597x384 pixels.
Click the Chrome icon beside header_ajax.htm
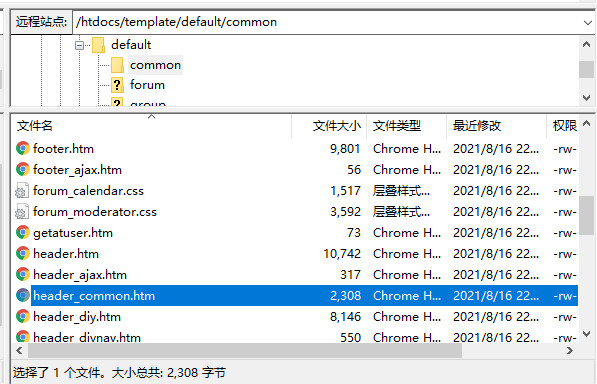(22, 274)
